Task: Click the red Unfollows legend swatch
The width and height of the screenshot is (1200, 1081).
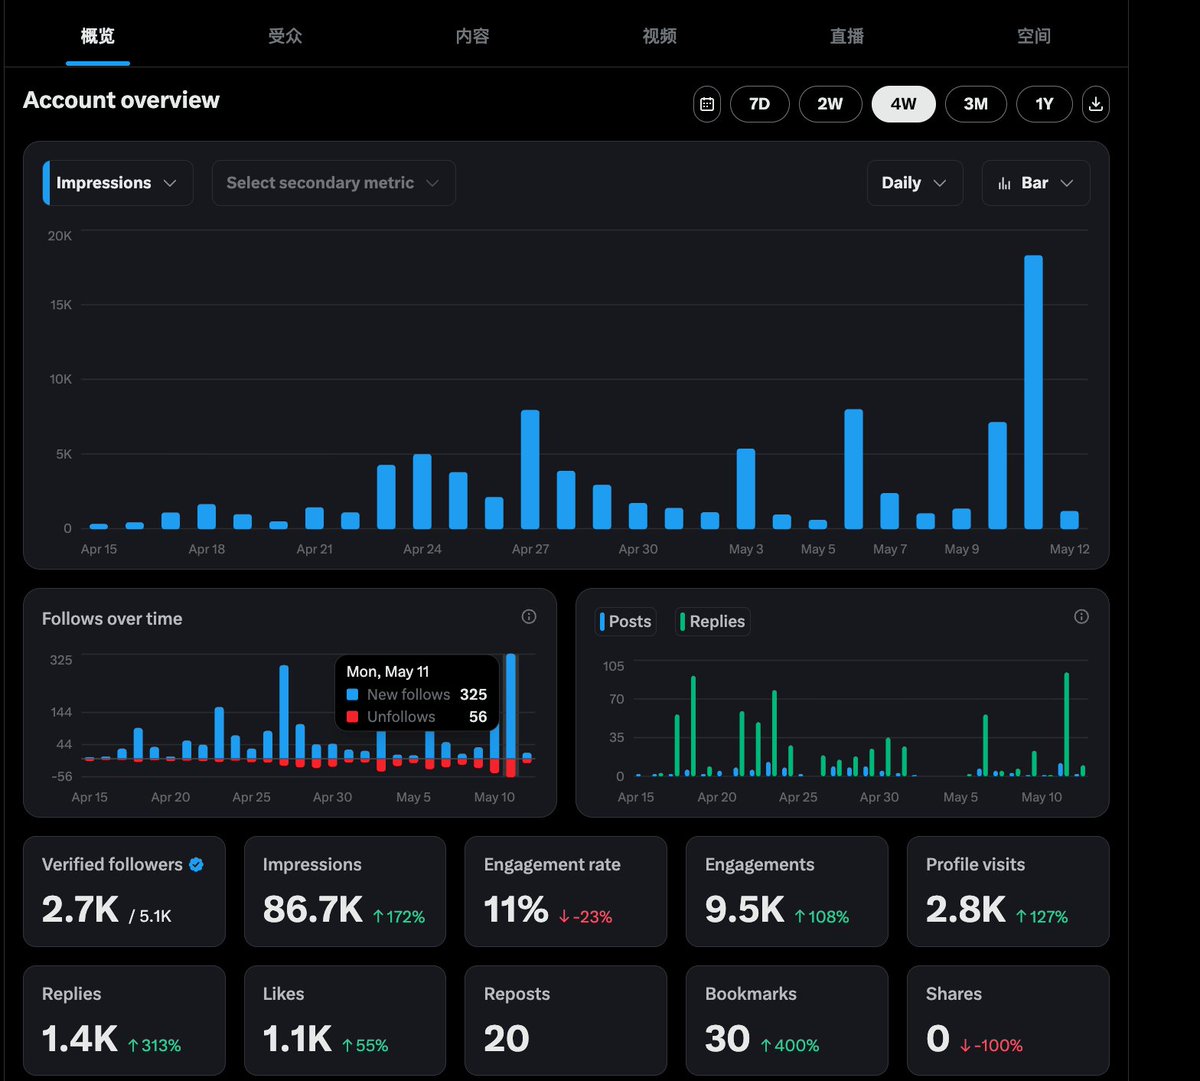Action: tap(352, 717)
